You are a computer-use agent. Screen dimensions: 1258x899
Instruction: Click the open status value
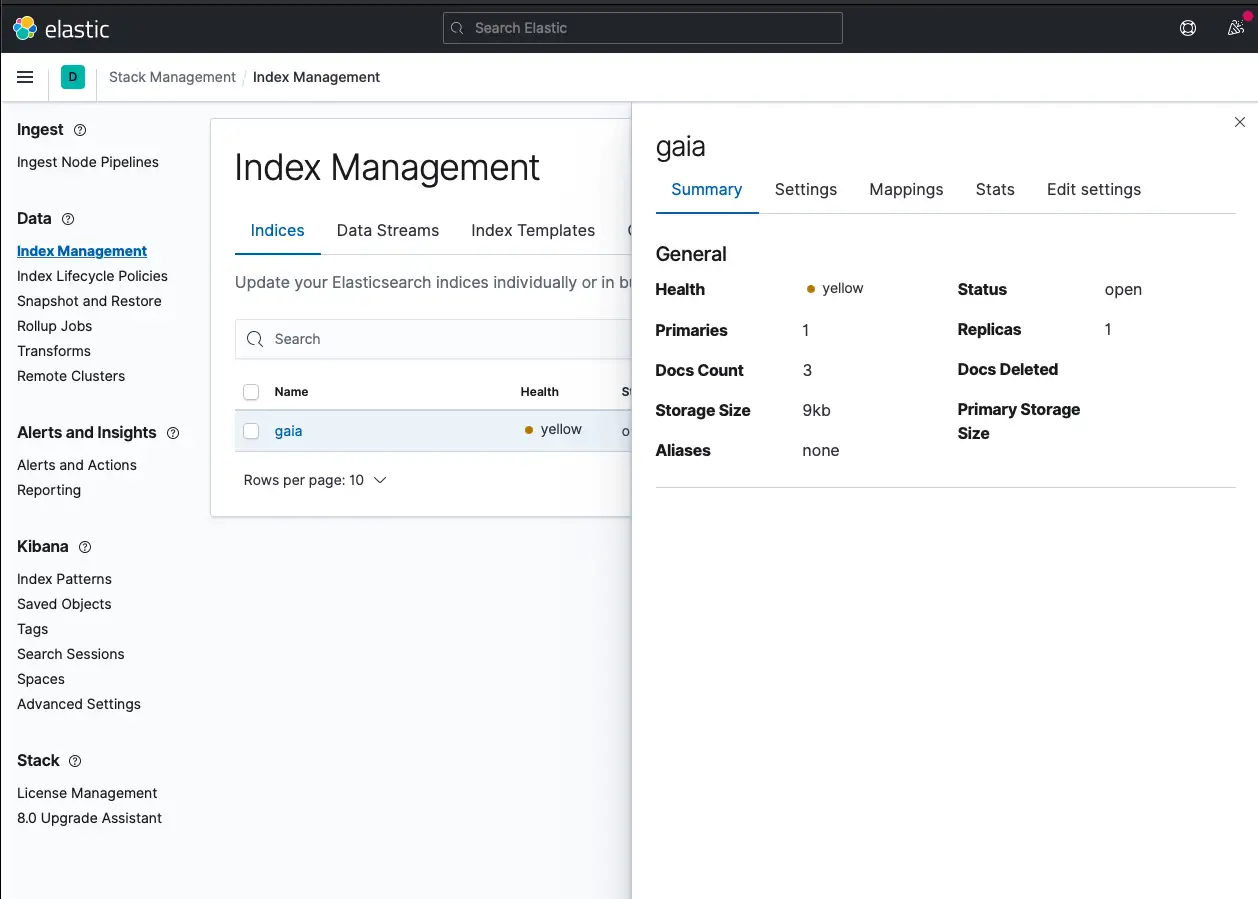tap(1123, 290)
